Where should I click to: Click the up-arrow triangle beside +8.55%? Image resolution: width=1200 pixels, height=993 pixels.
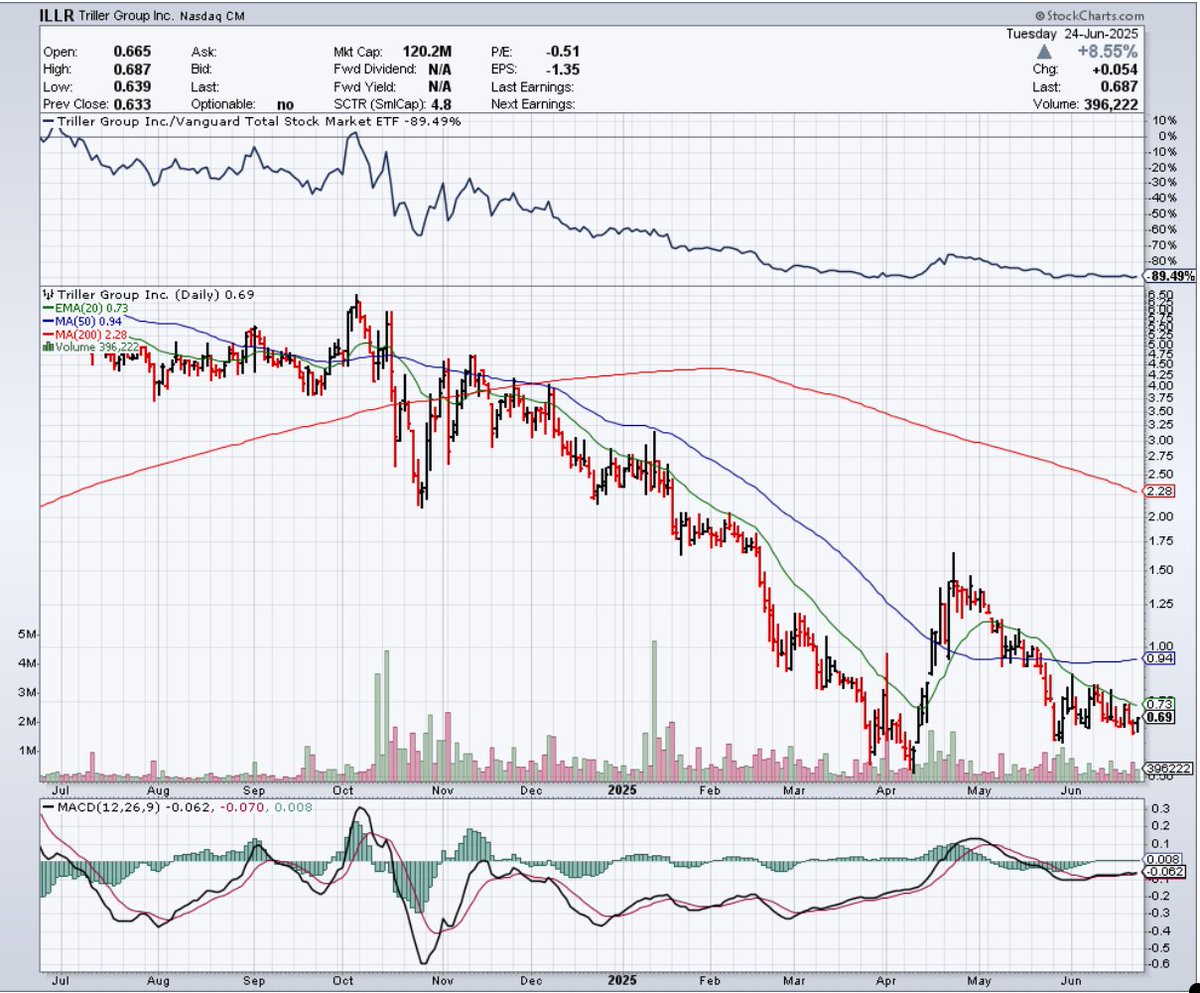point(1043,51)
